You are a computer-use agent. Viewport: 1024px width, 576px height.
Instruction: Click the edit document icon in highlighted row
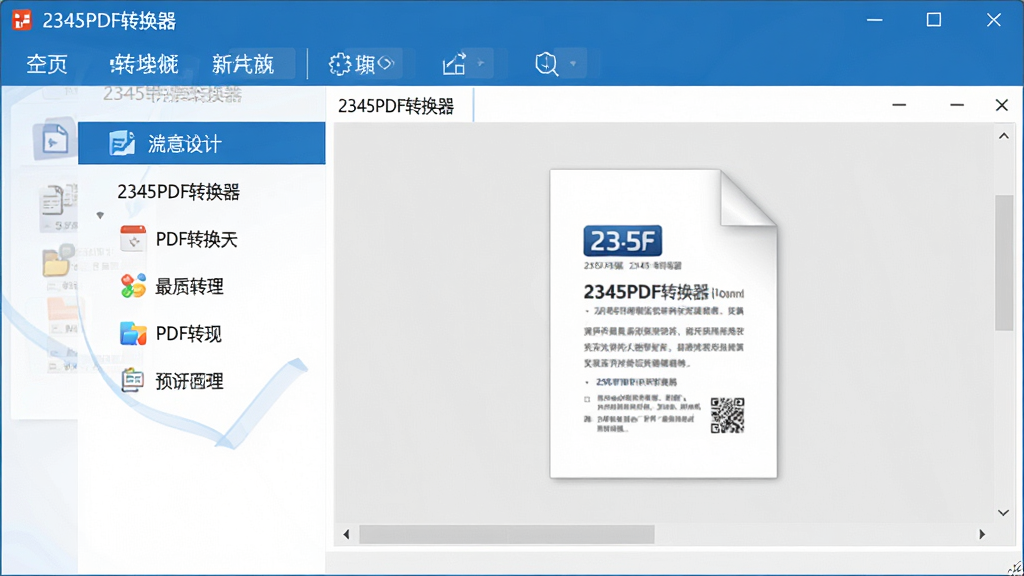tap(122, 143)
